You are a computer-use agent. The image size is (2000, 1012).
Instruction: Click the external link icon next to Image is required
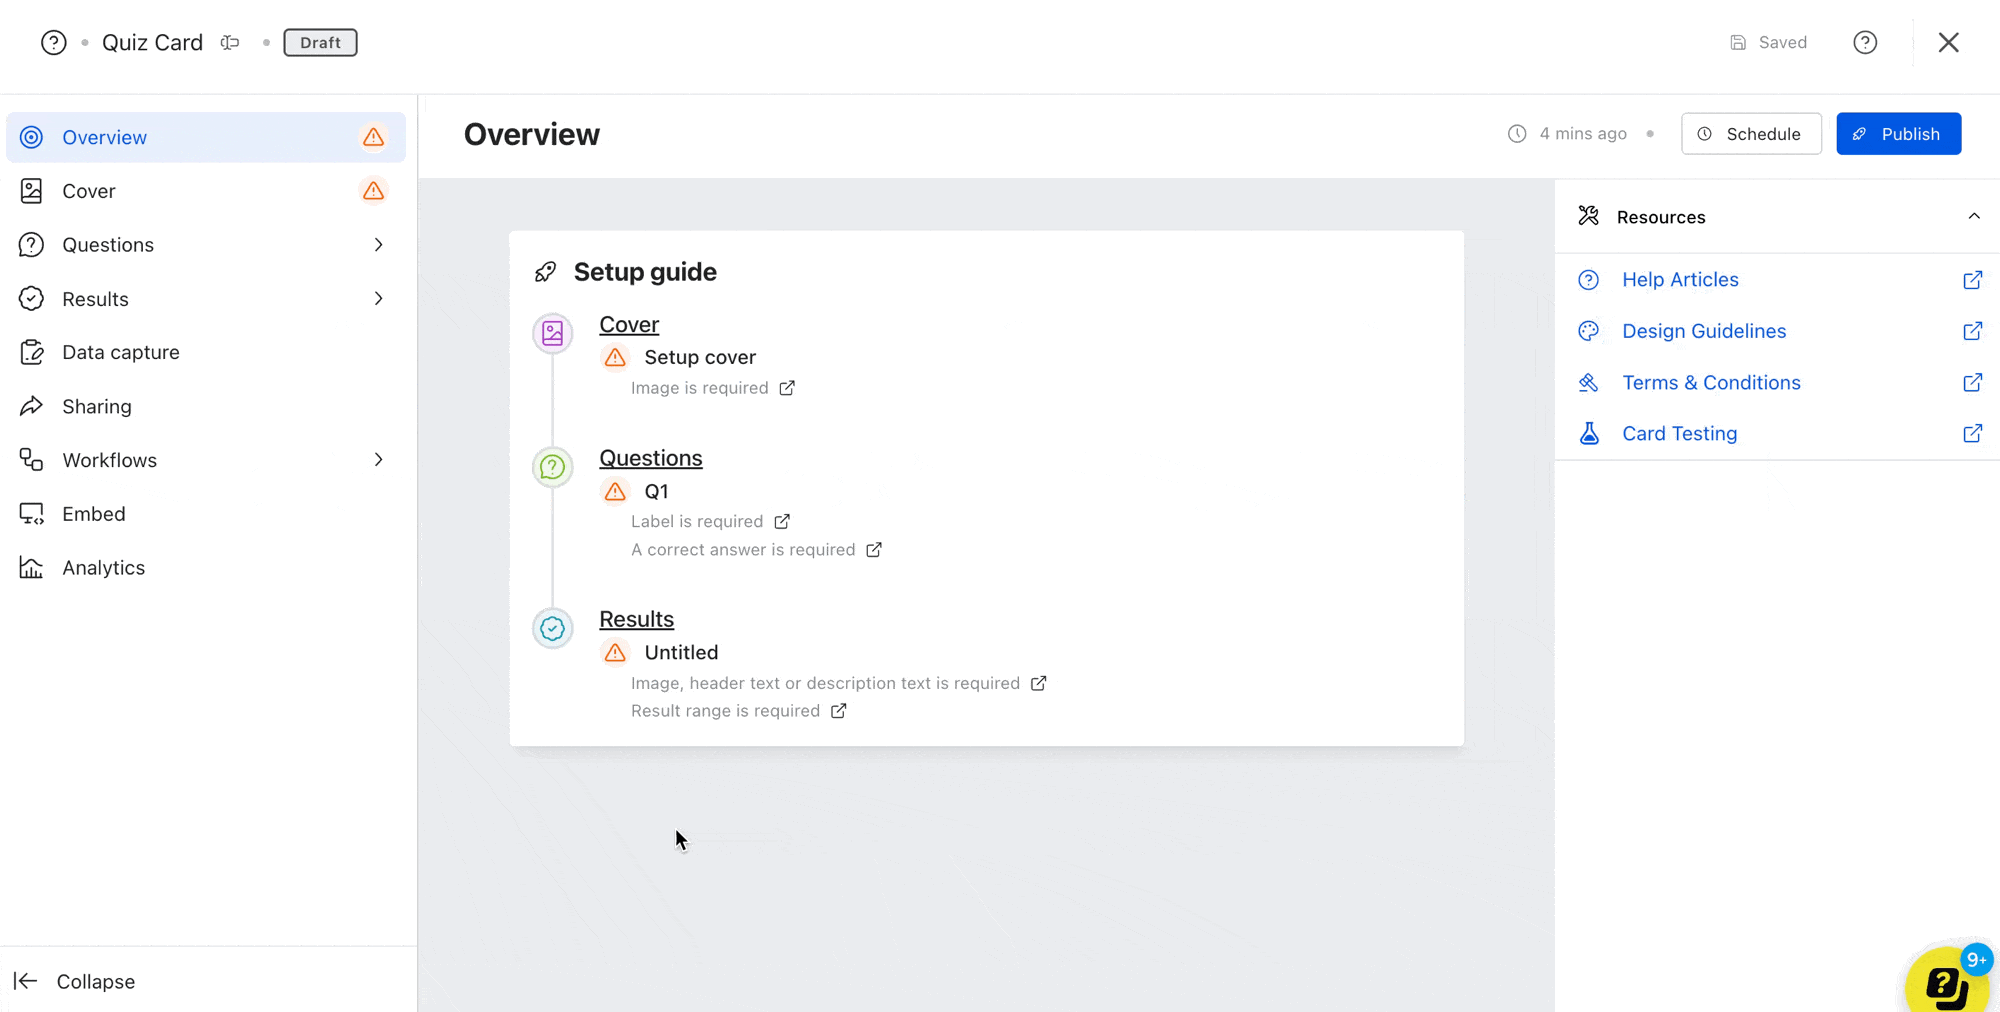[787, 388]
